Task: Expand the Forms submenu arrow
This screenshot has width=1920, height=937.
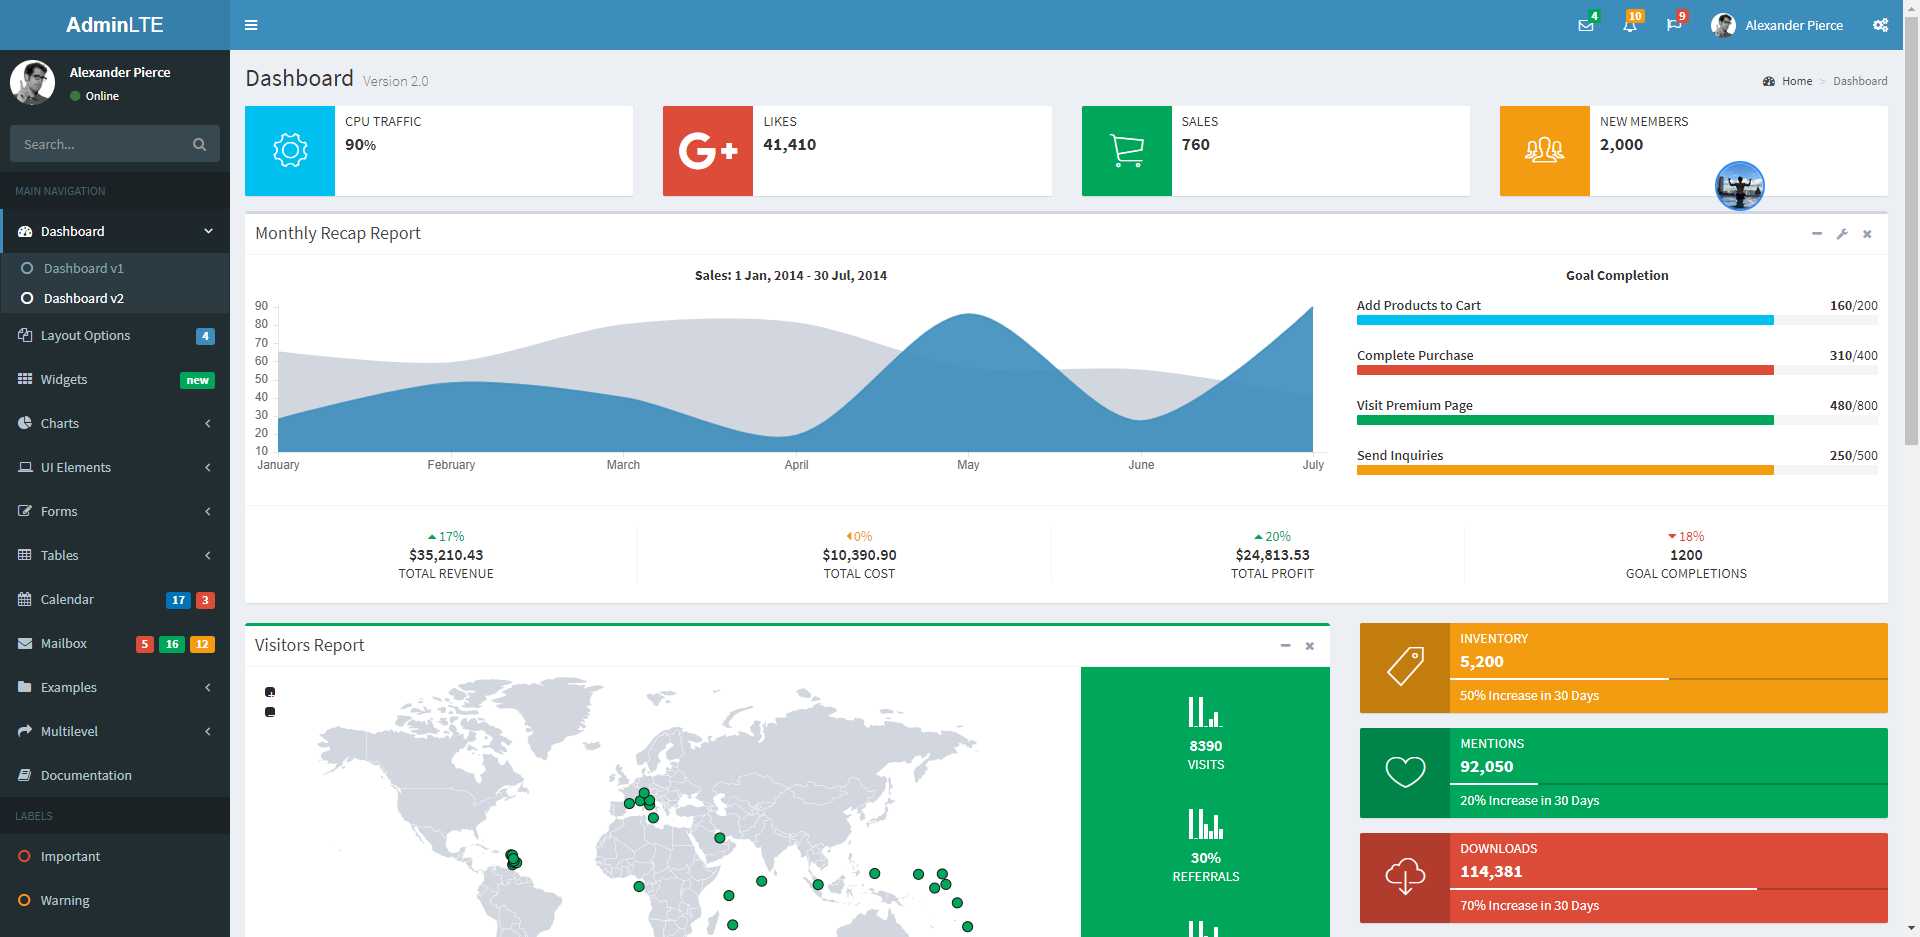Action: 208,511
